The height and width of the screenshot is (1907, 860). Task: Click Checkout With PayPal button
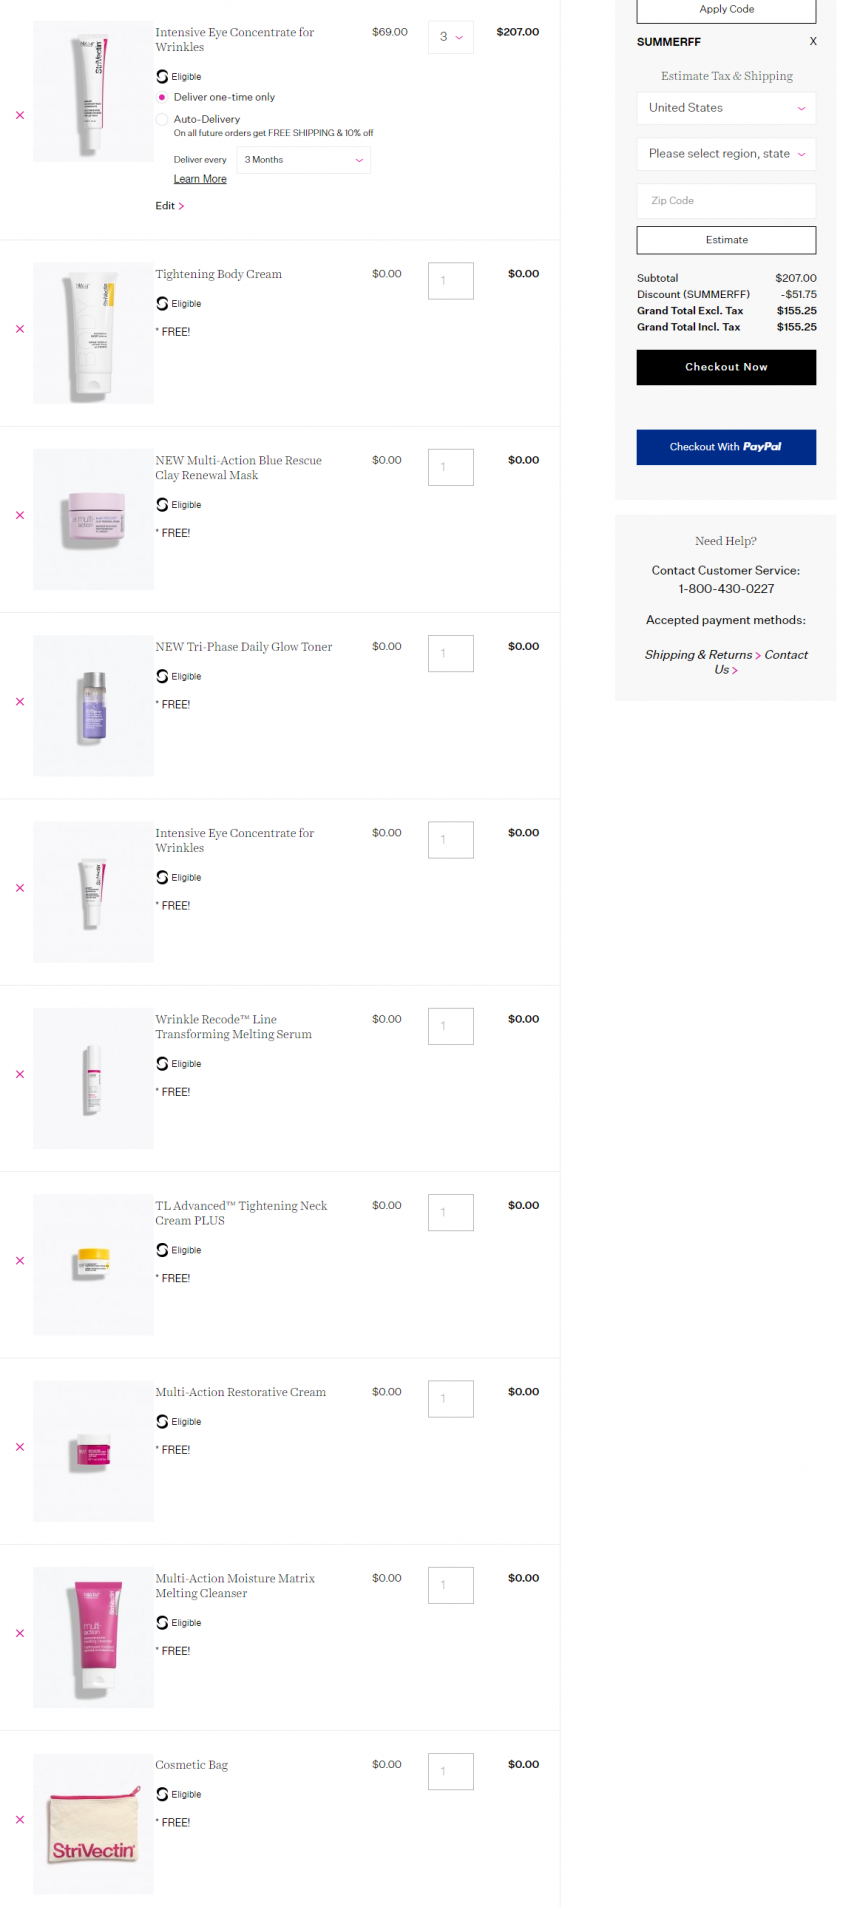click(726, 447)
